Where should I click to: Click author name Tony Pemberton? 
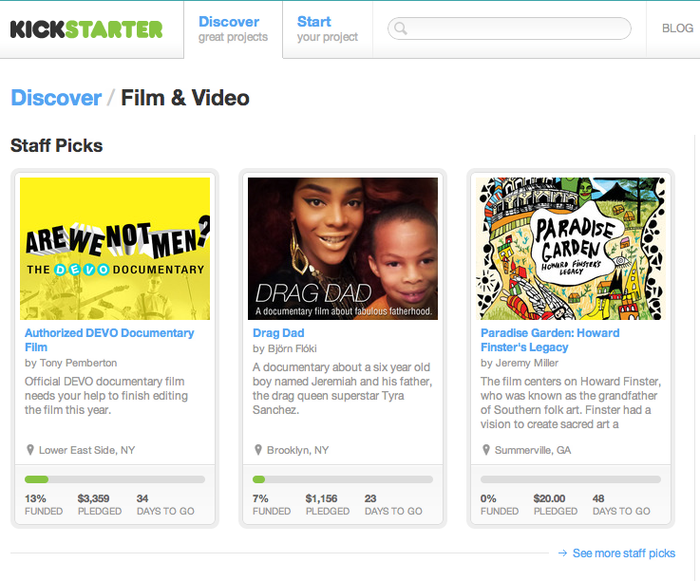coord(78,363)
